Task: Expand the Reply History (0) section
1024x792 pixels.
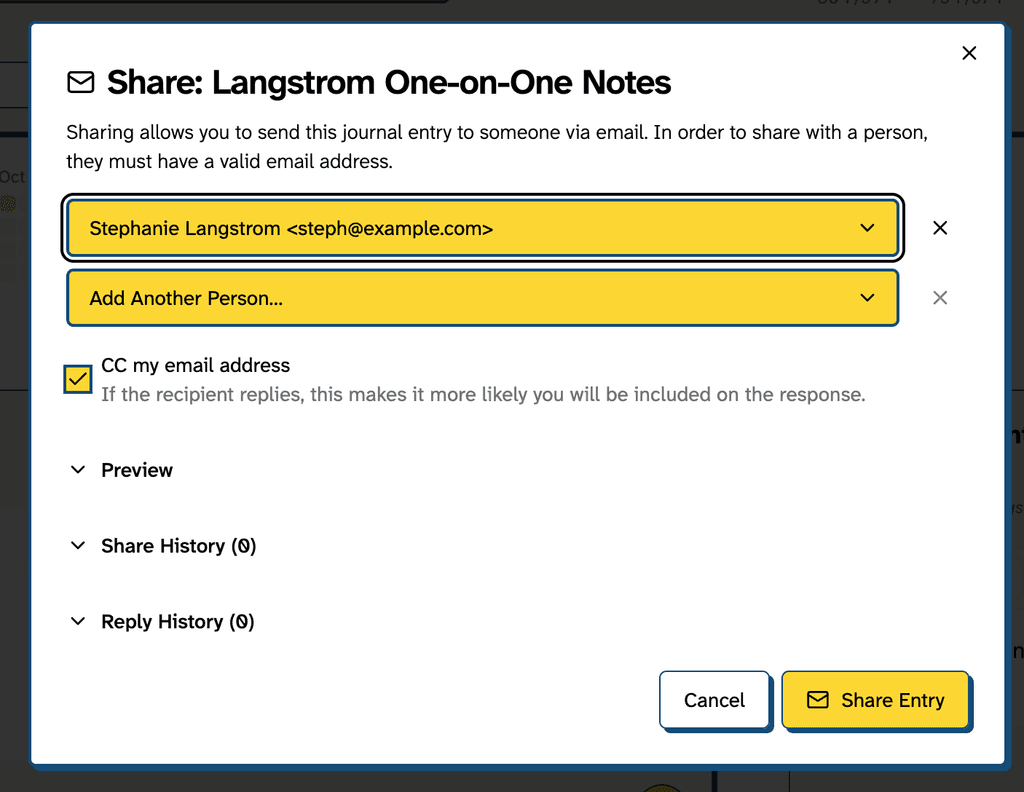Action: pyautogui.click(x=177, y=622)
